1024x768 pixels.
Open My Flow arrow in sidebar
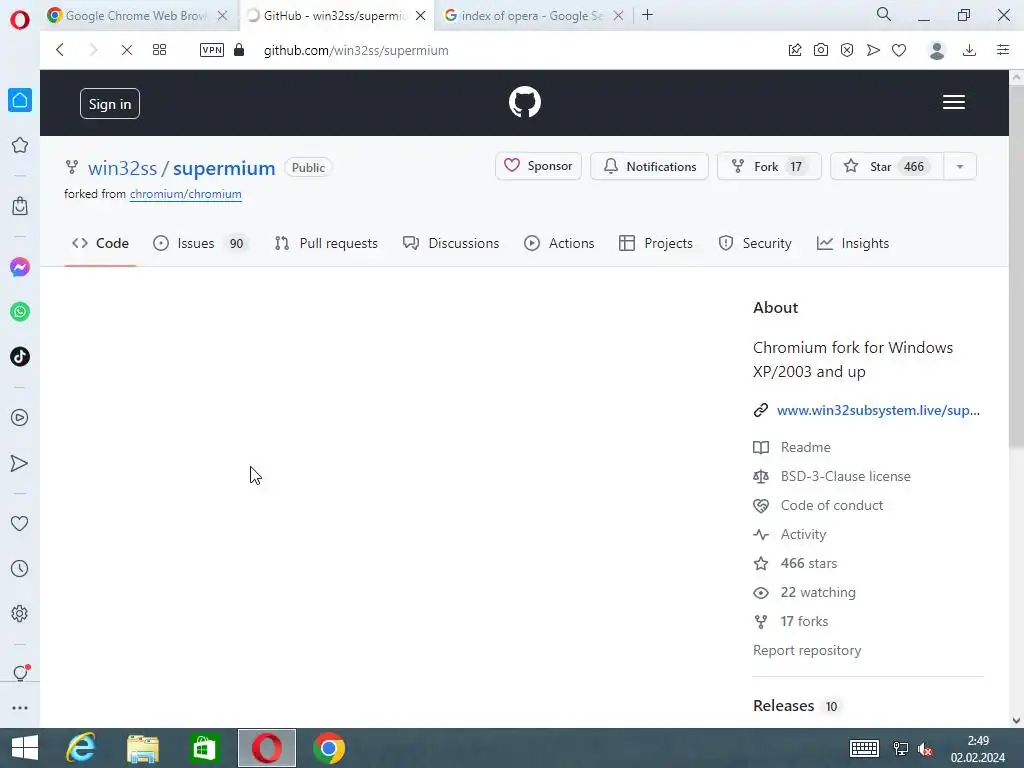20,463
